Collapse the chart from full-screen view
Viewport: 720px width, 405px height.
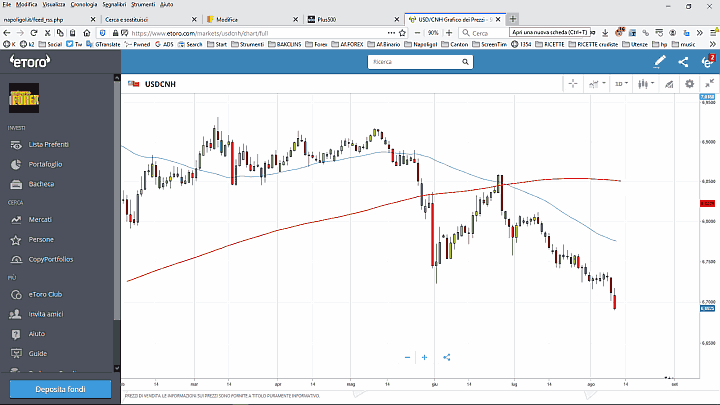[707, 85]
